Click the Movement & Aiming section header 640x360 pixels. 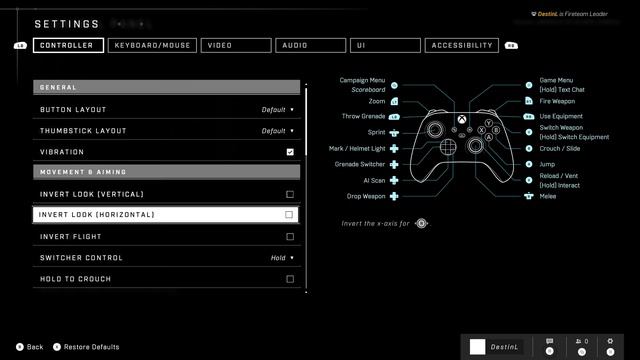pos(167,172)
